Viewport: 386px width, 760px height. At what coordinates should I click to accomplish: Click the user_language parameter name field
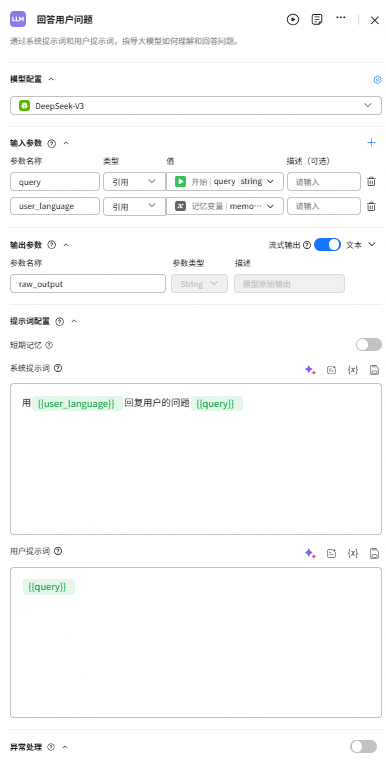point(55,206)
